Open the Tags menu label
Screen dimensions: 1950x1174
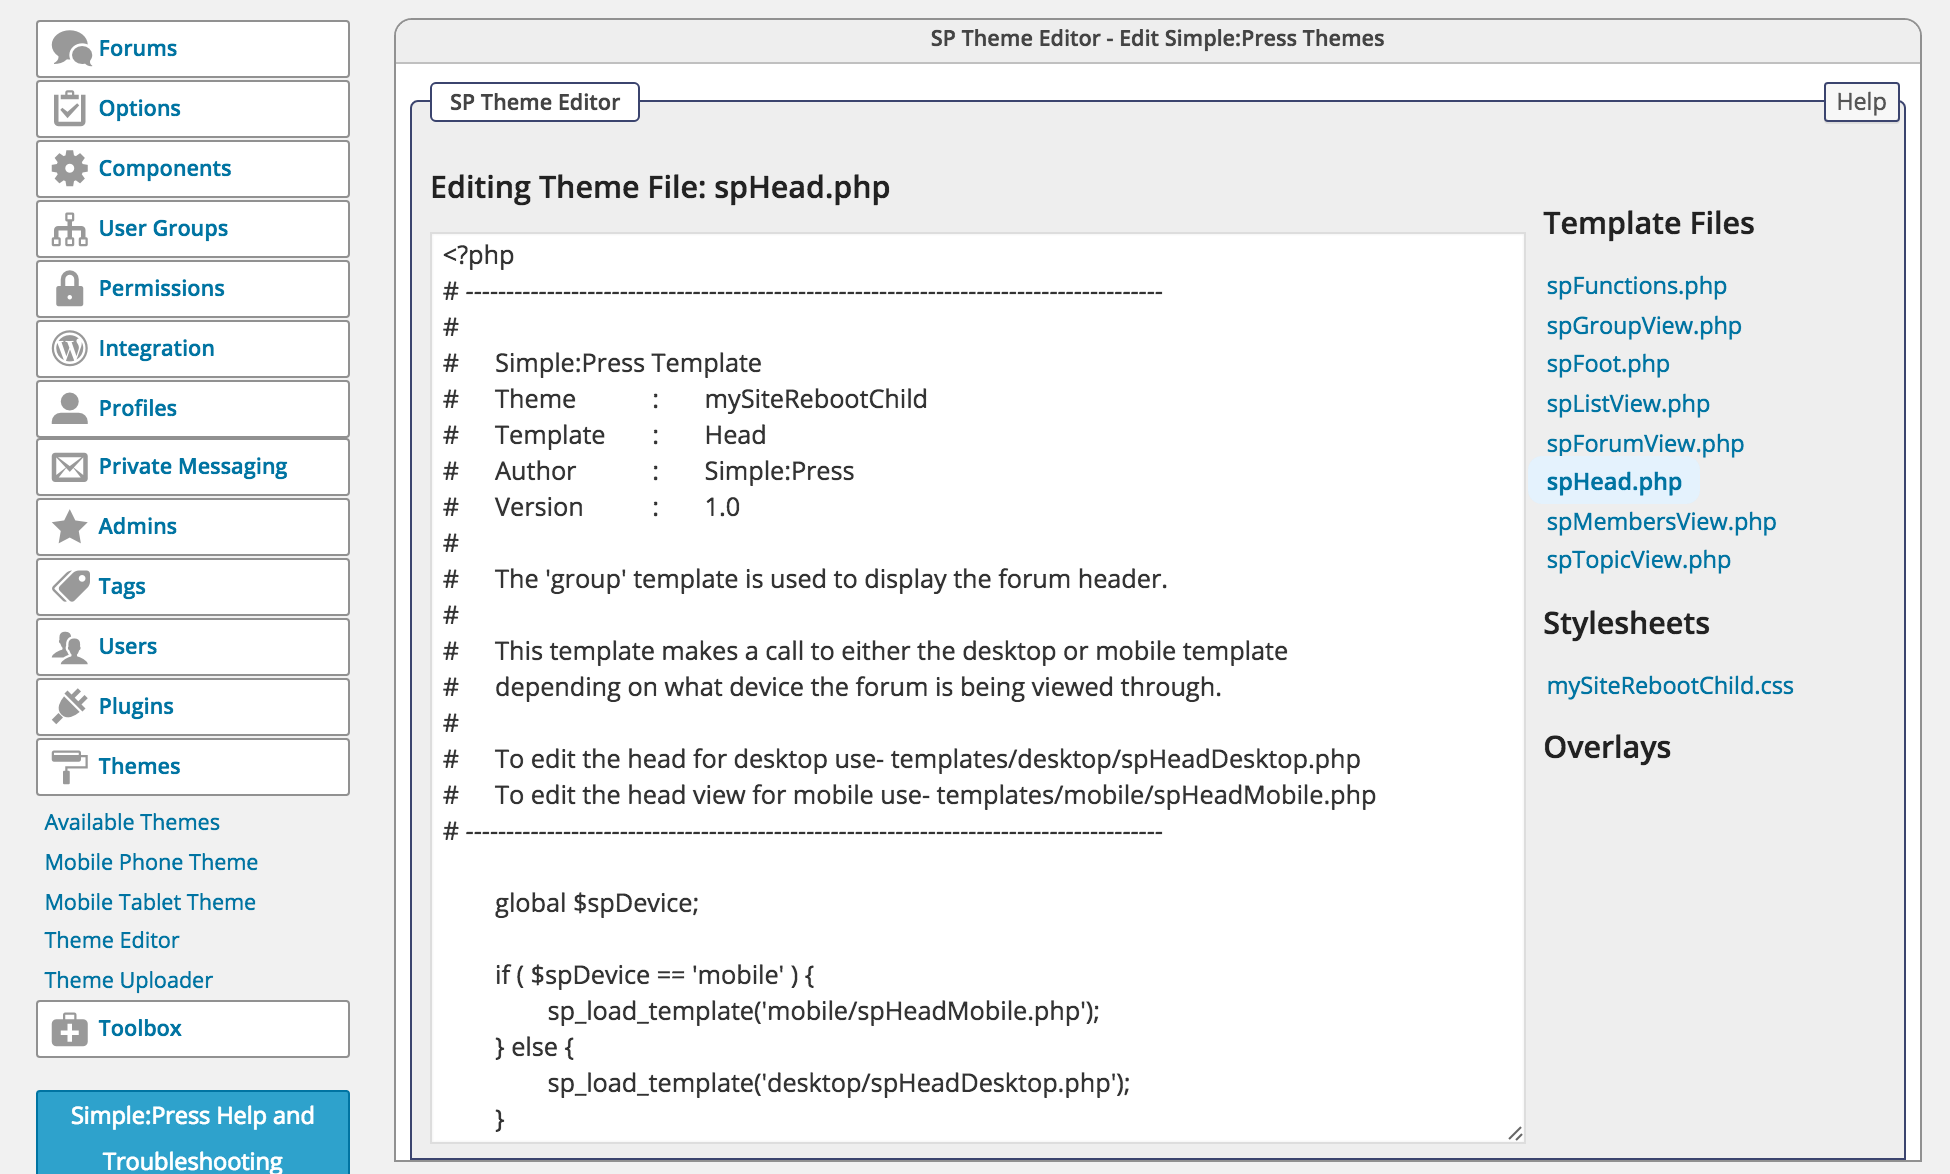122,586
